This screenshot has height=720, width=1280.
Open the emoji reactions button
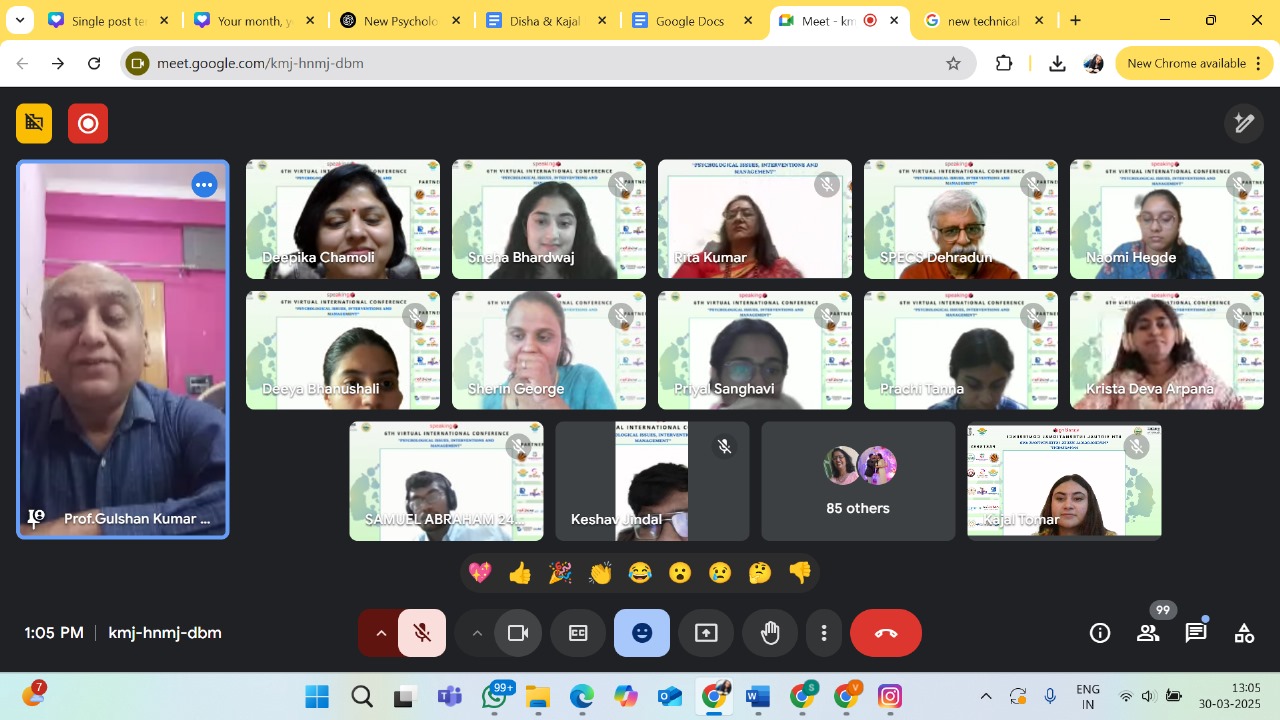pos(642,633)
